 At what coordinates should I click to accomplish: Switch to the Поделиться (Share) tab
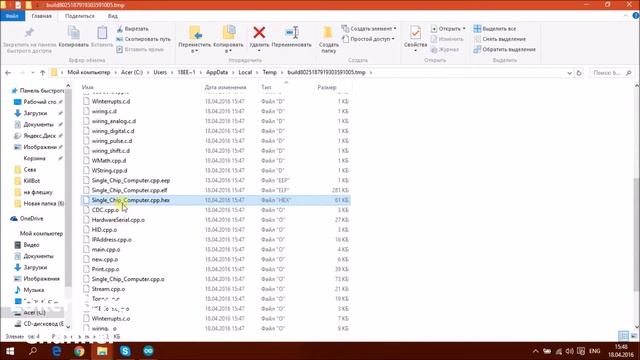coord(80,16)
